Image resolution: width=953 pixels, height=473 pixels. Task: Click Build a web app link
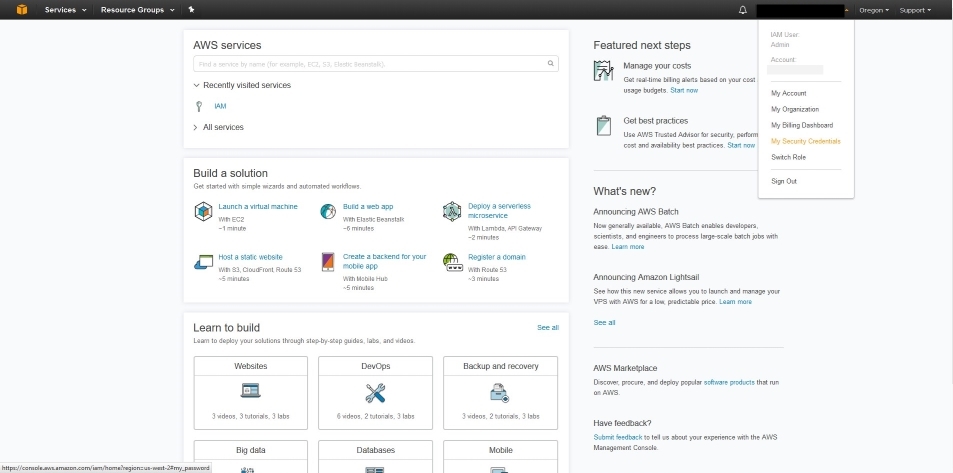368,207
